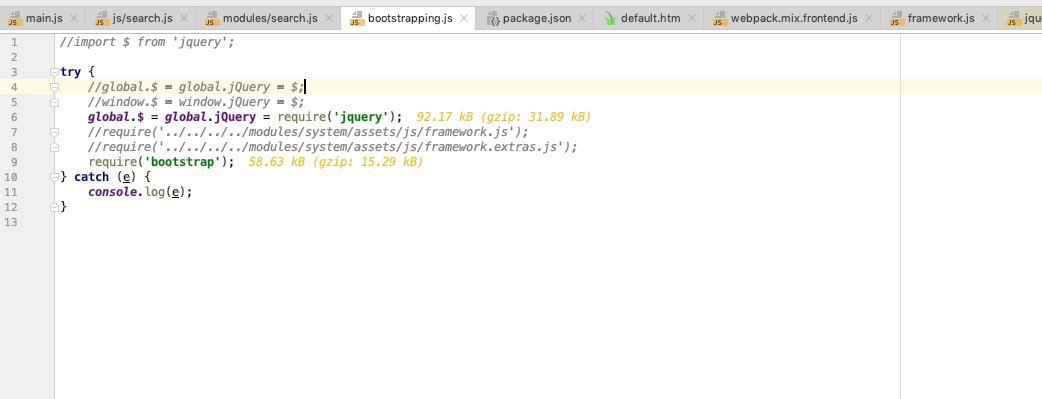
Task: Click the commented import line for jquery
Action: pyautogui.click(x=148, y=42)
